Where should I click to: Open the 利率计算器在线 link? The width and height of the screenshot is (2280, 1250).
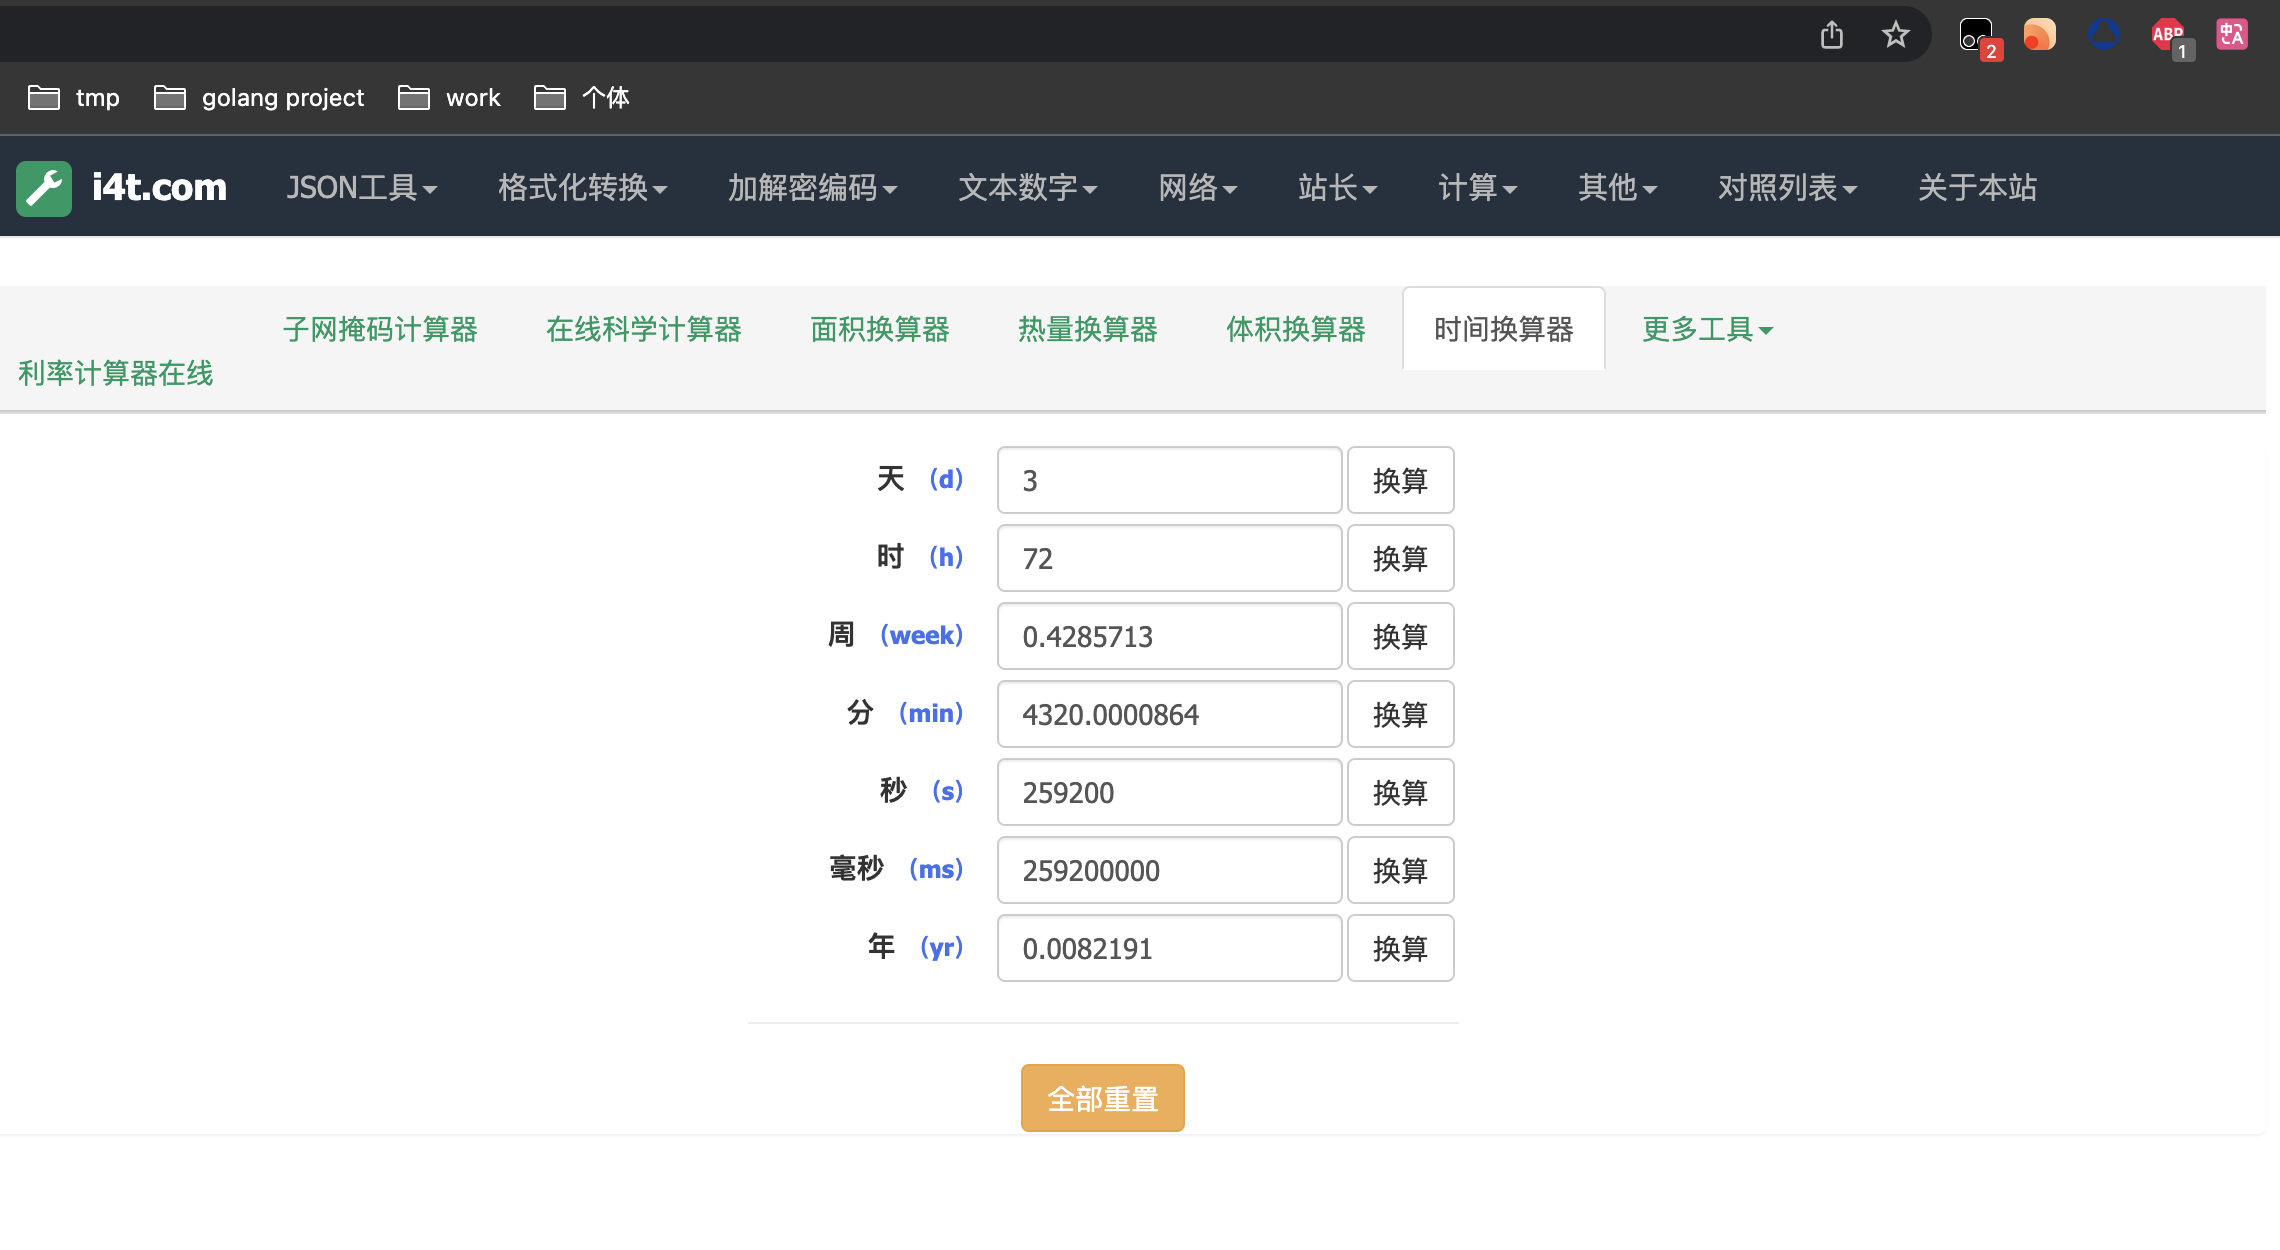pos(116,373)
